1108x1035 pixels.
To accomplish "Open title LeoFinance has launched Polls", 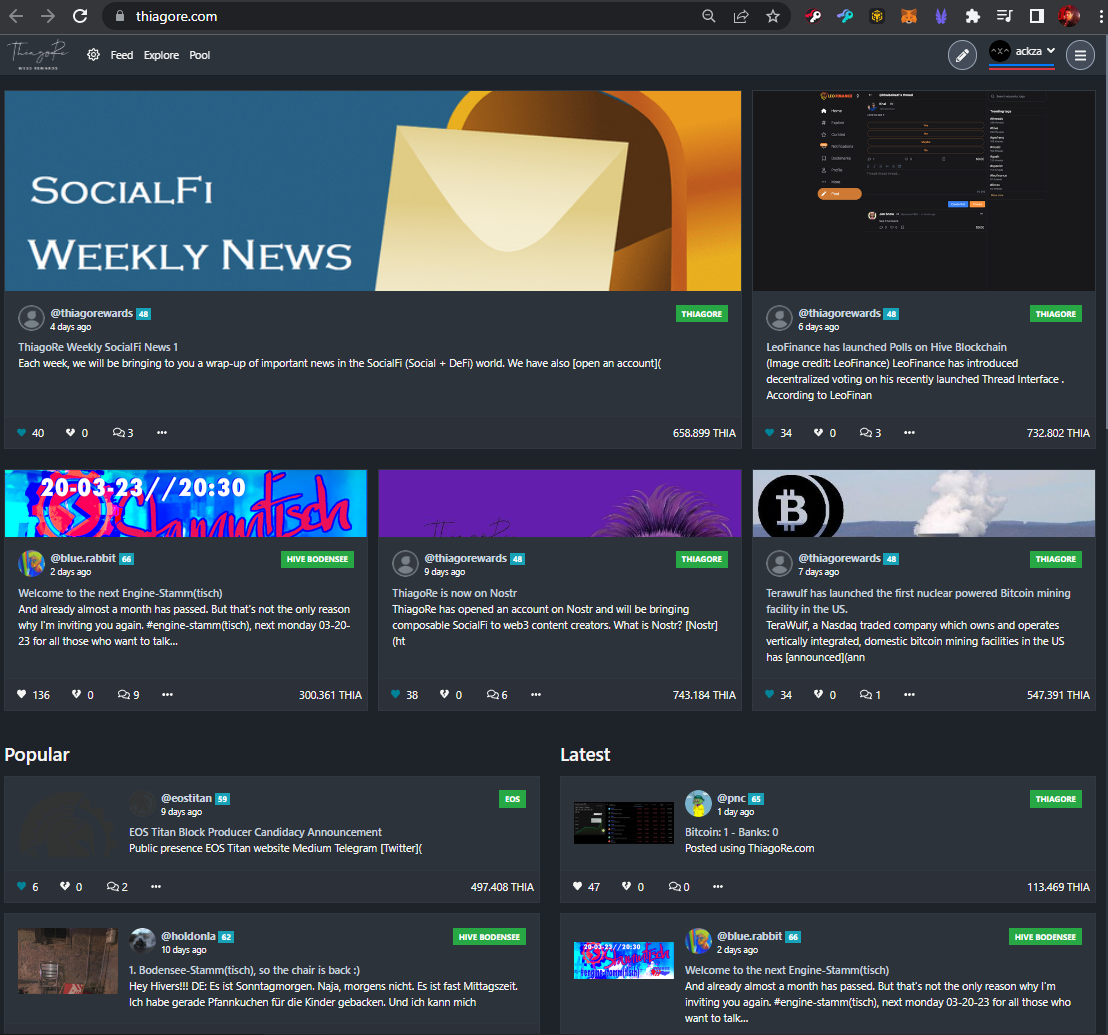I will 886,347.
